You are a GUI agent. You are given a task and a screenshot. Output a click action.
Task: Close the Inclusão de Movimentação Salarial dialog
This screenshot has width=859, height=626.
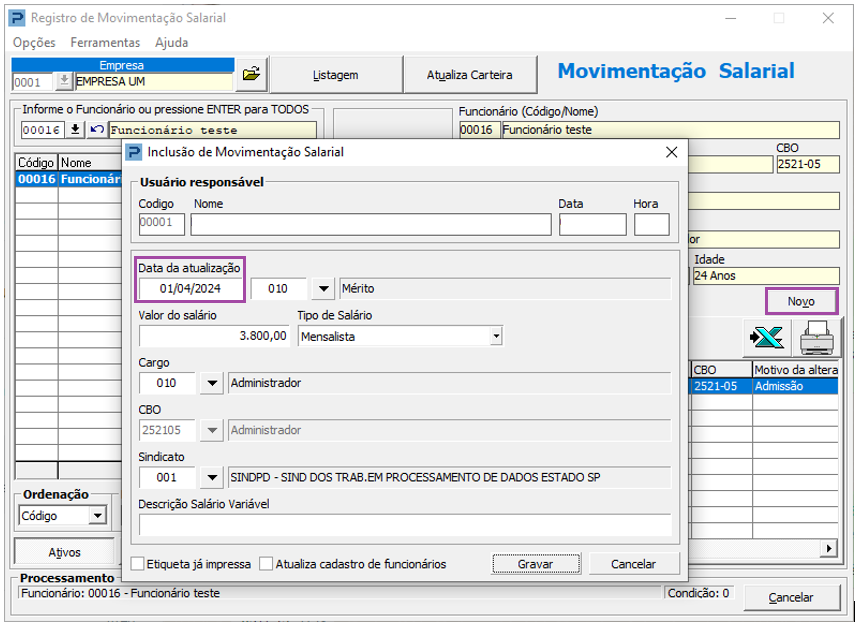point(670,152)
